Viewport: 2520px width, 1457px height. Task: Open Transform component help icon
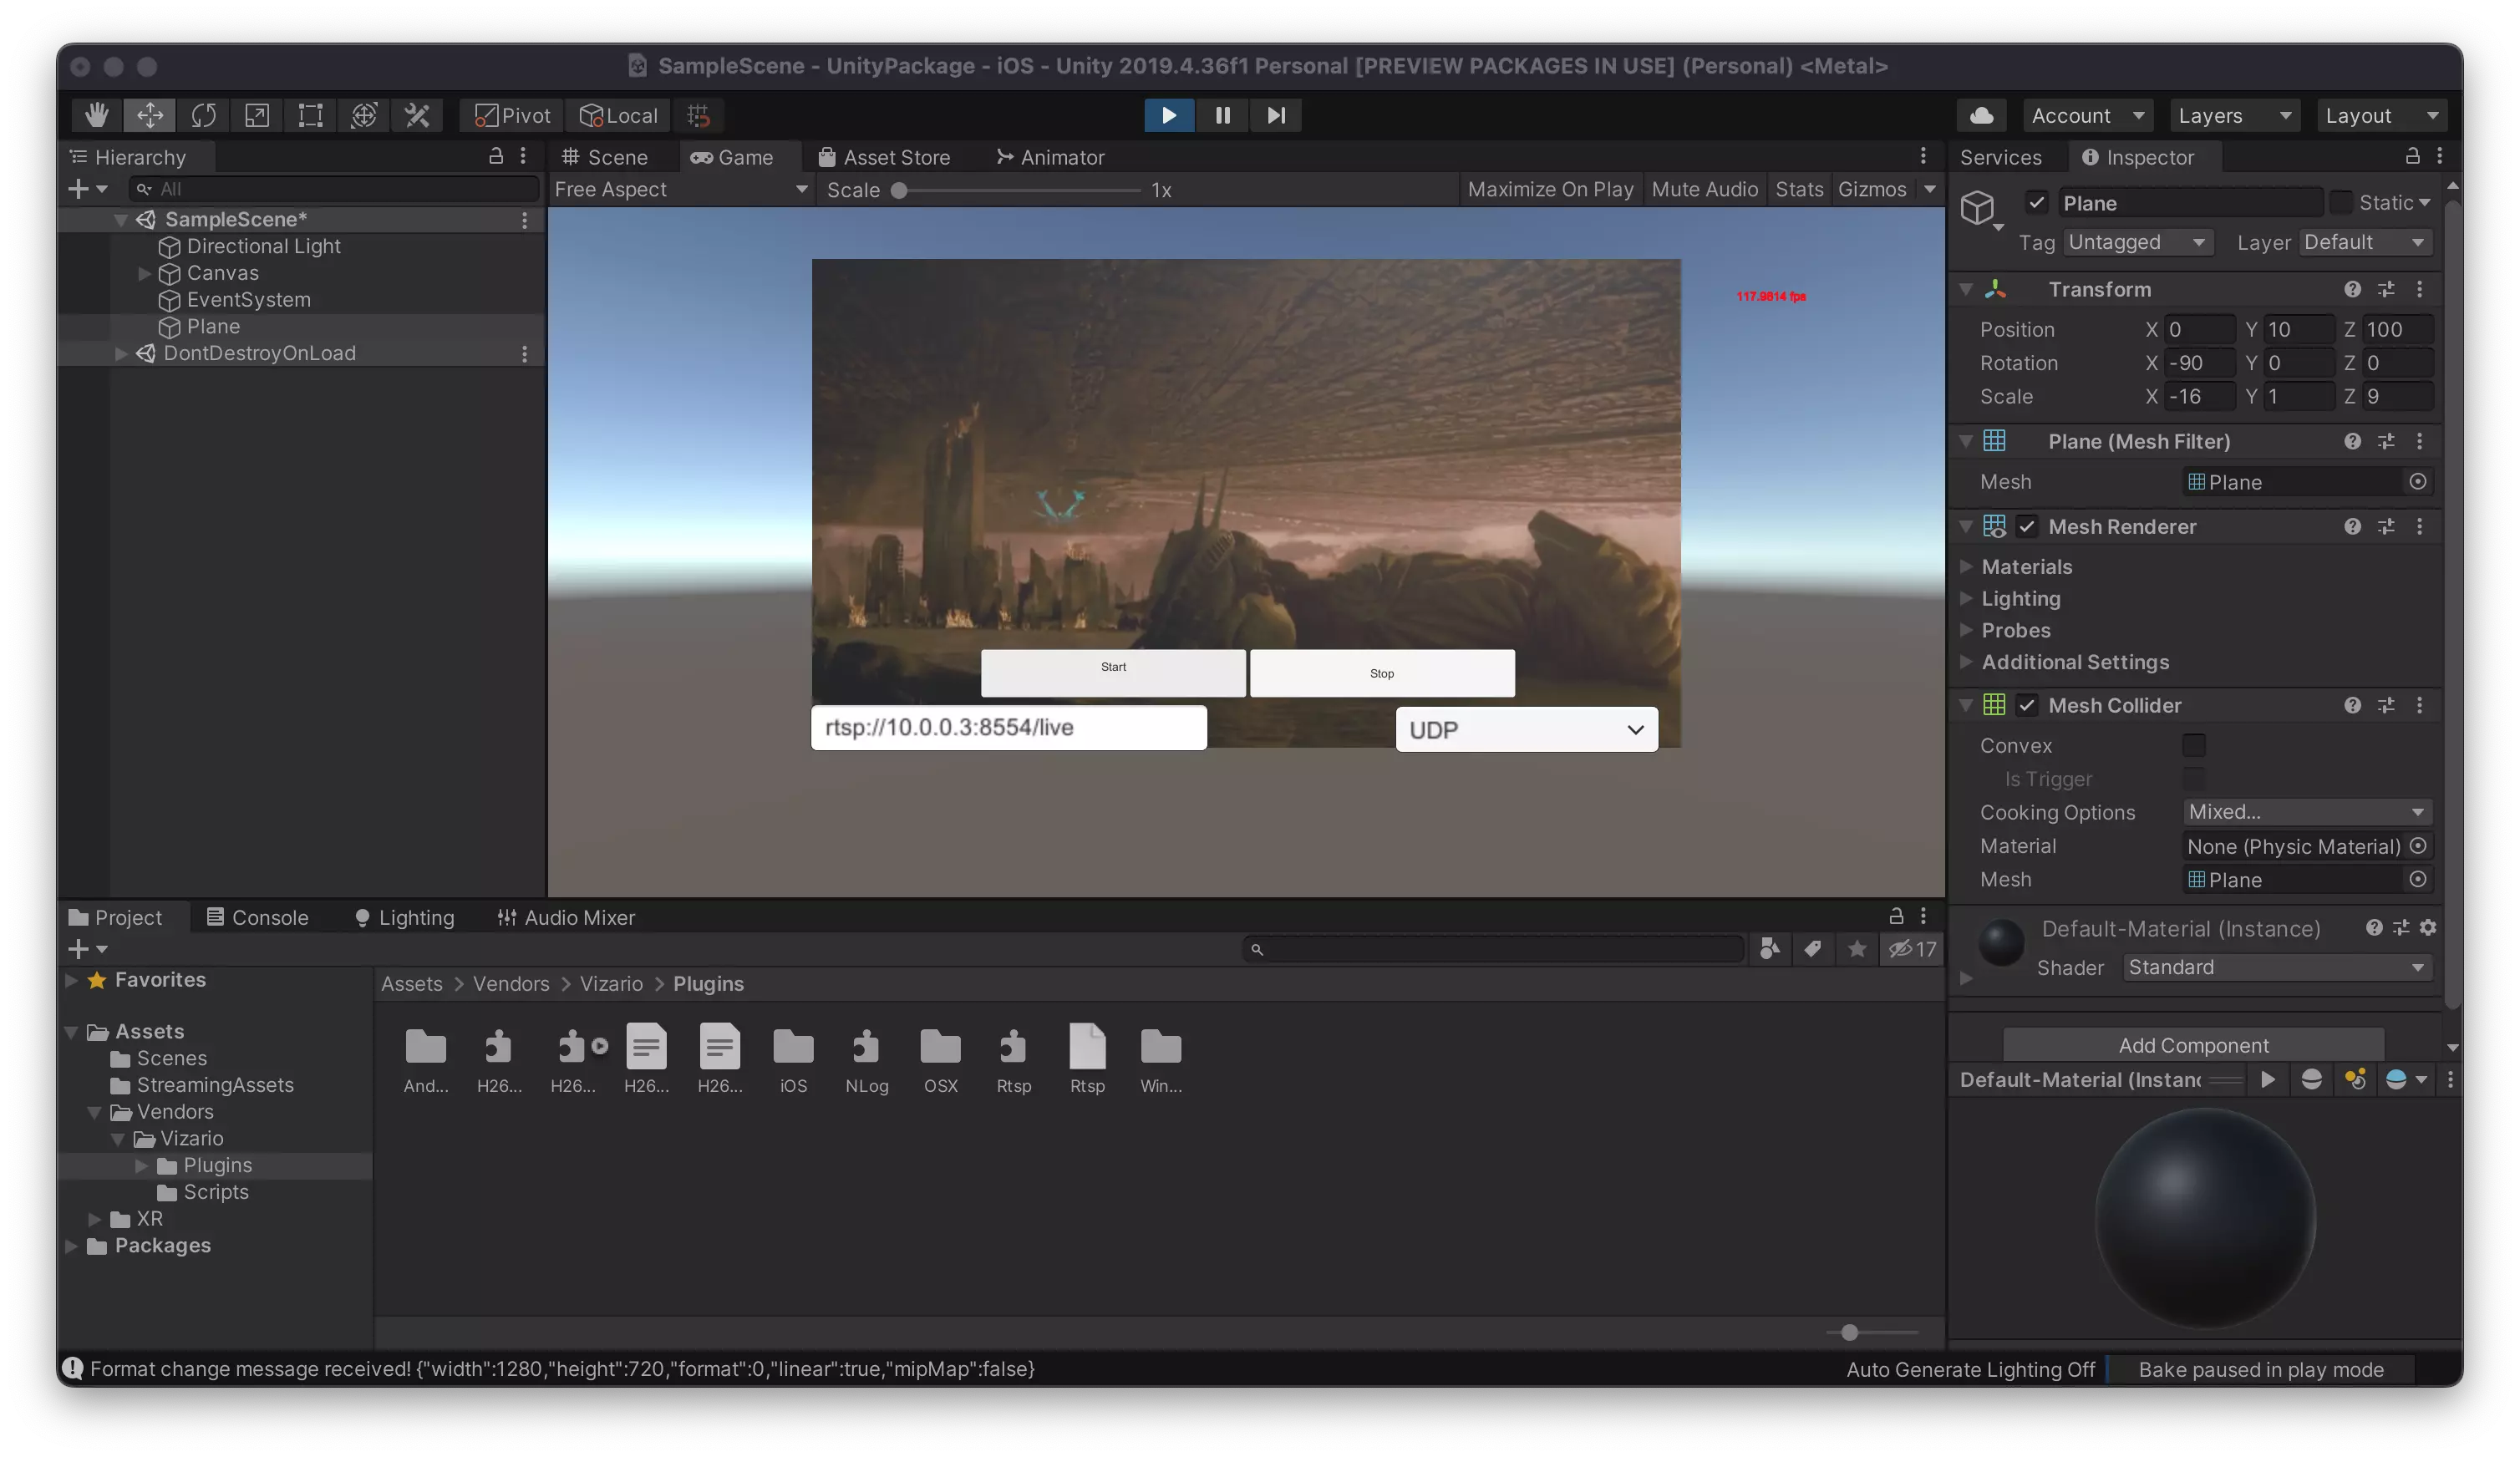coord(2352,289)
